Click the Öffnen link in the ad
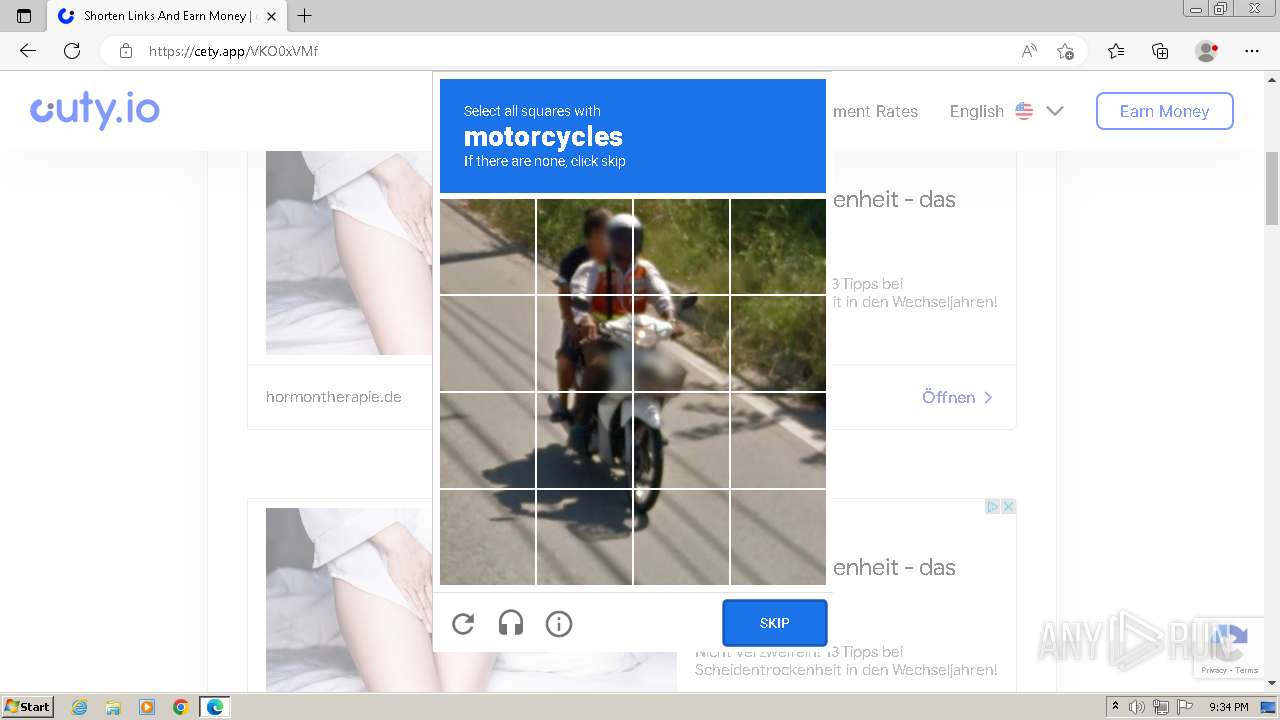The height and width of the screenshot is (720, 1280). pyautogui.click(x=957, y=397)
